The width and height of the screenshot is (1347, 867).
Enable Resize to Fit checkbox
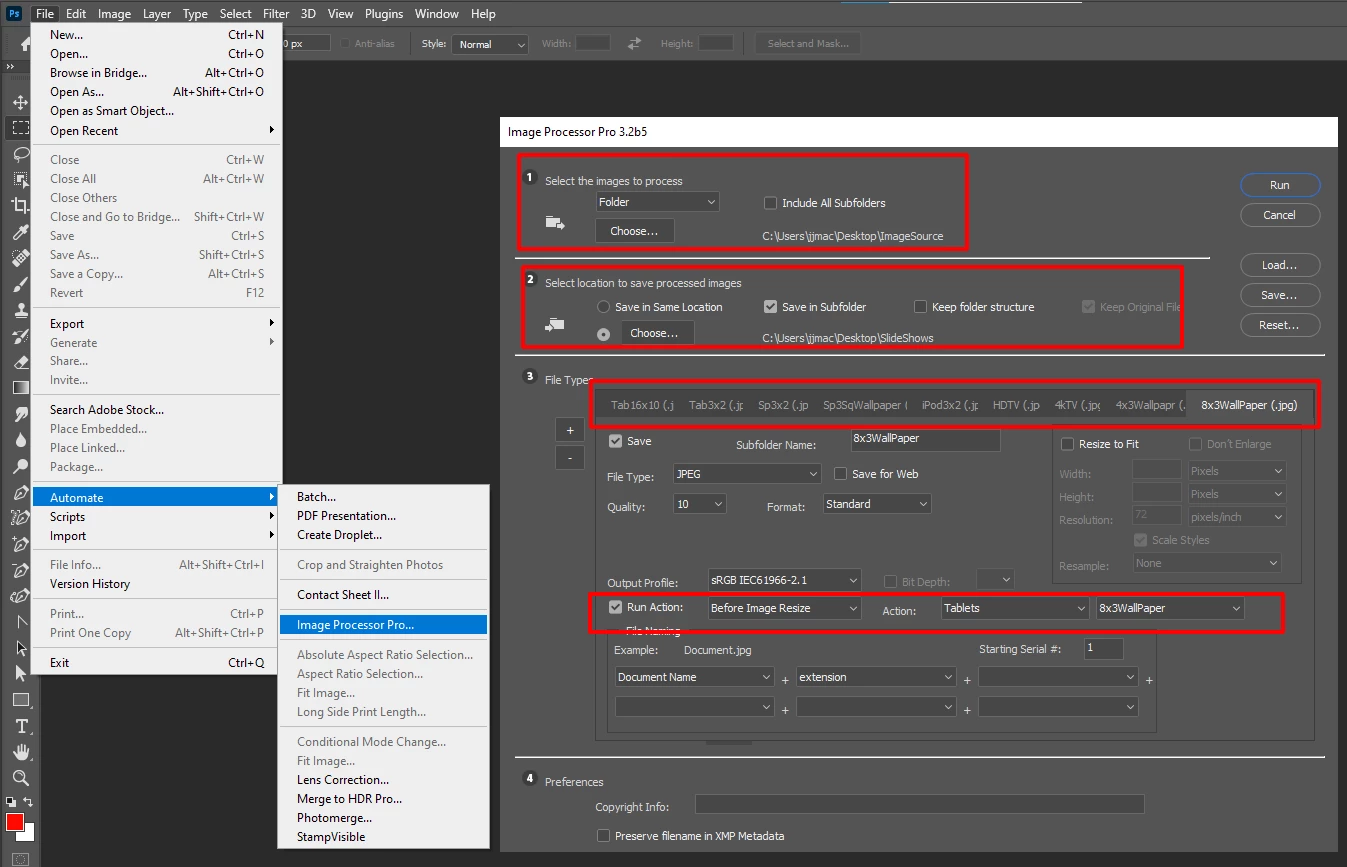click(x=1067, y=444)
